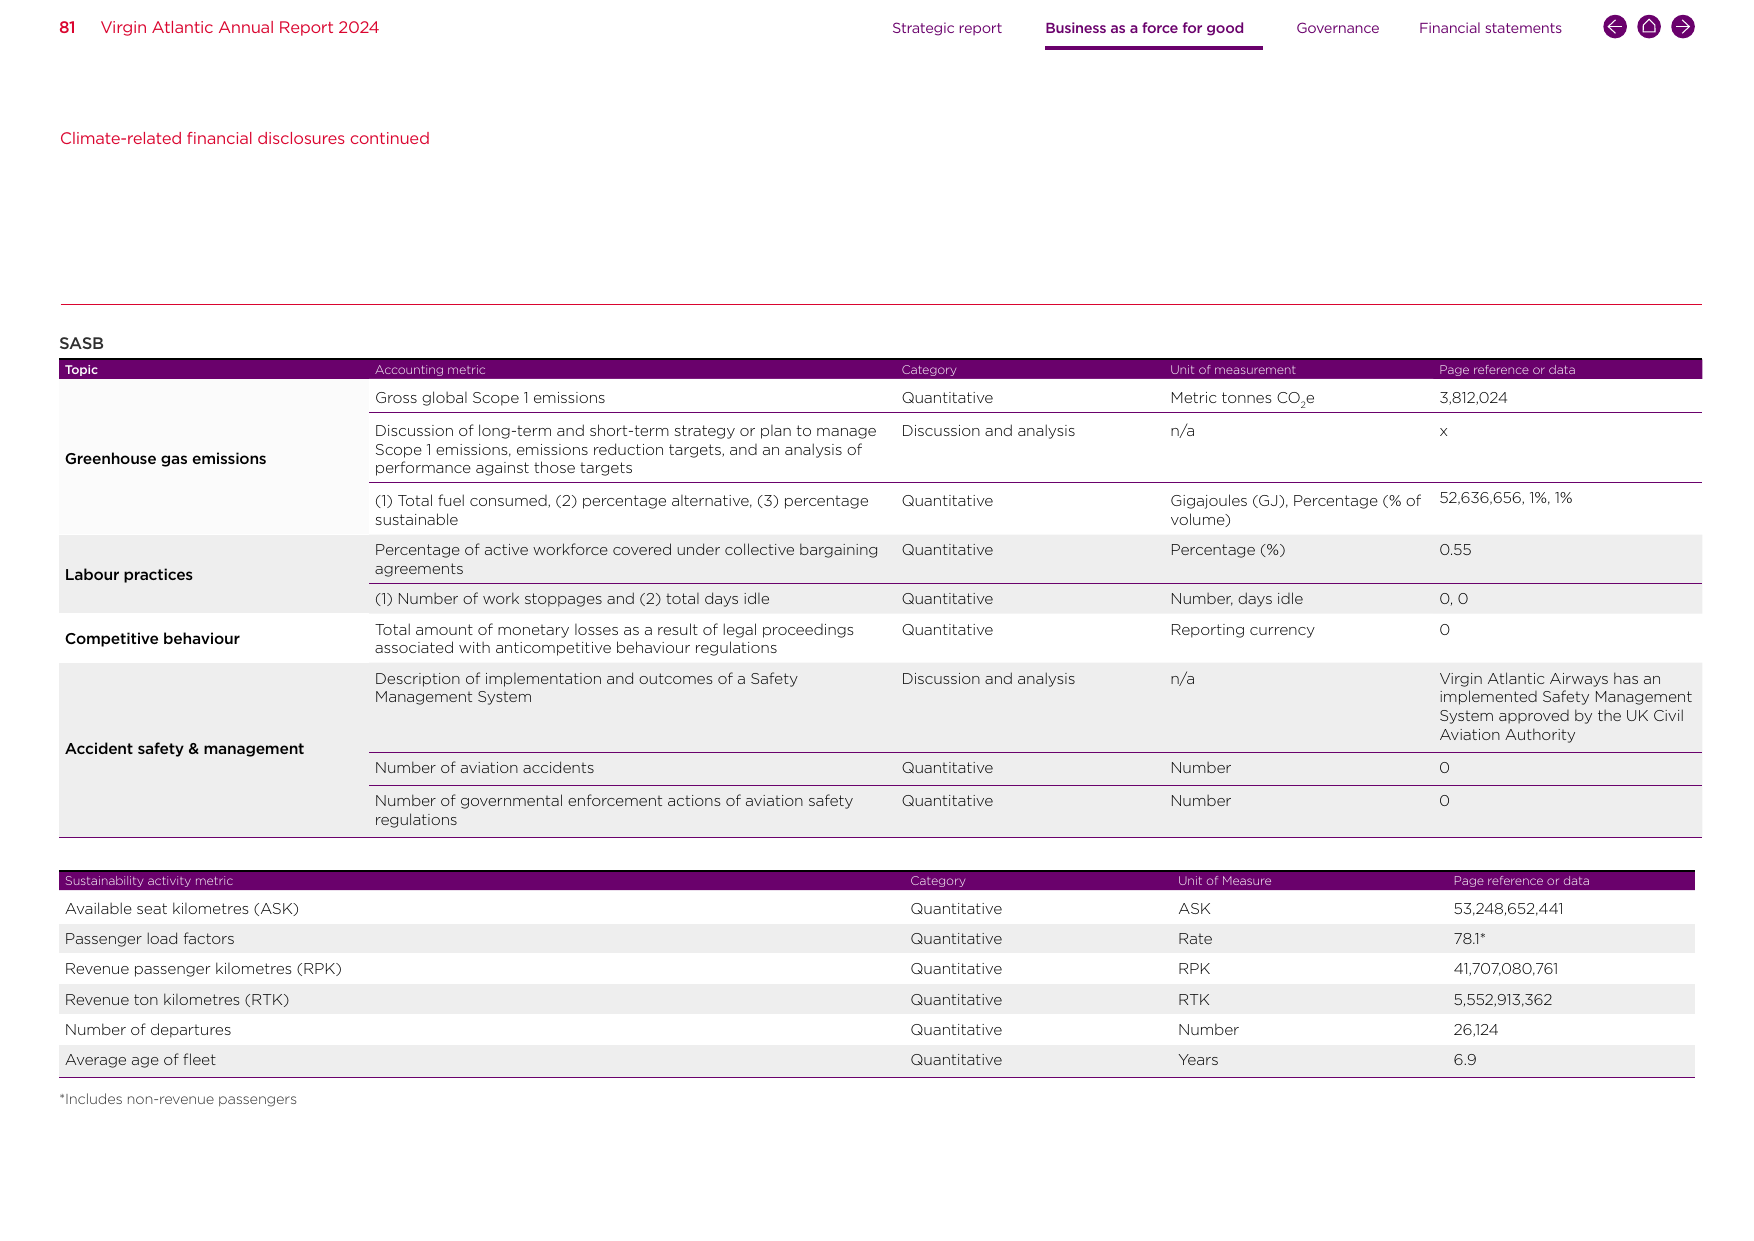This screenshot has height=1241, width=1754.
Task: Click Accident safety & management topic cell
Action: [x=184, y=749]
